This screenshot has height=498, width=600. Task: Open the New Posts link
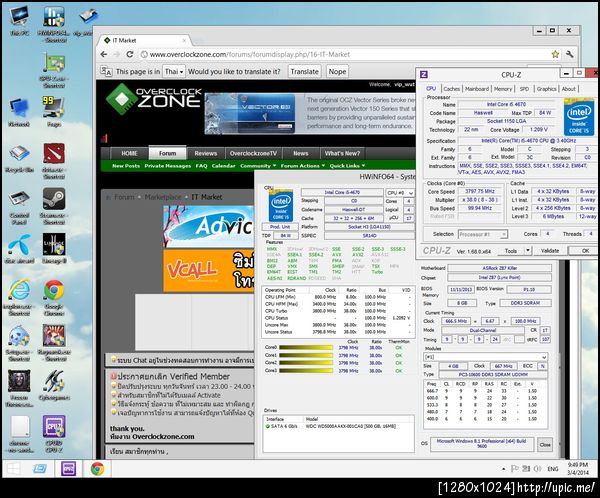[126, 166]
